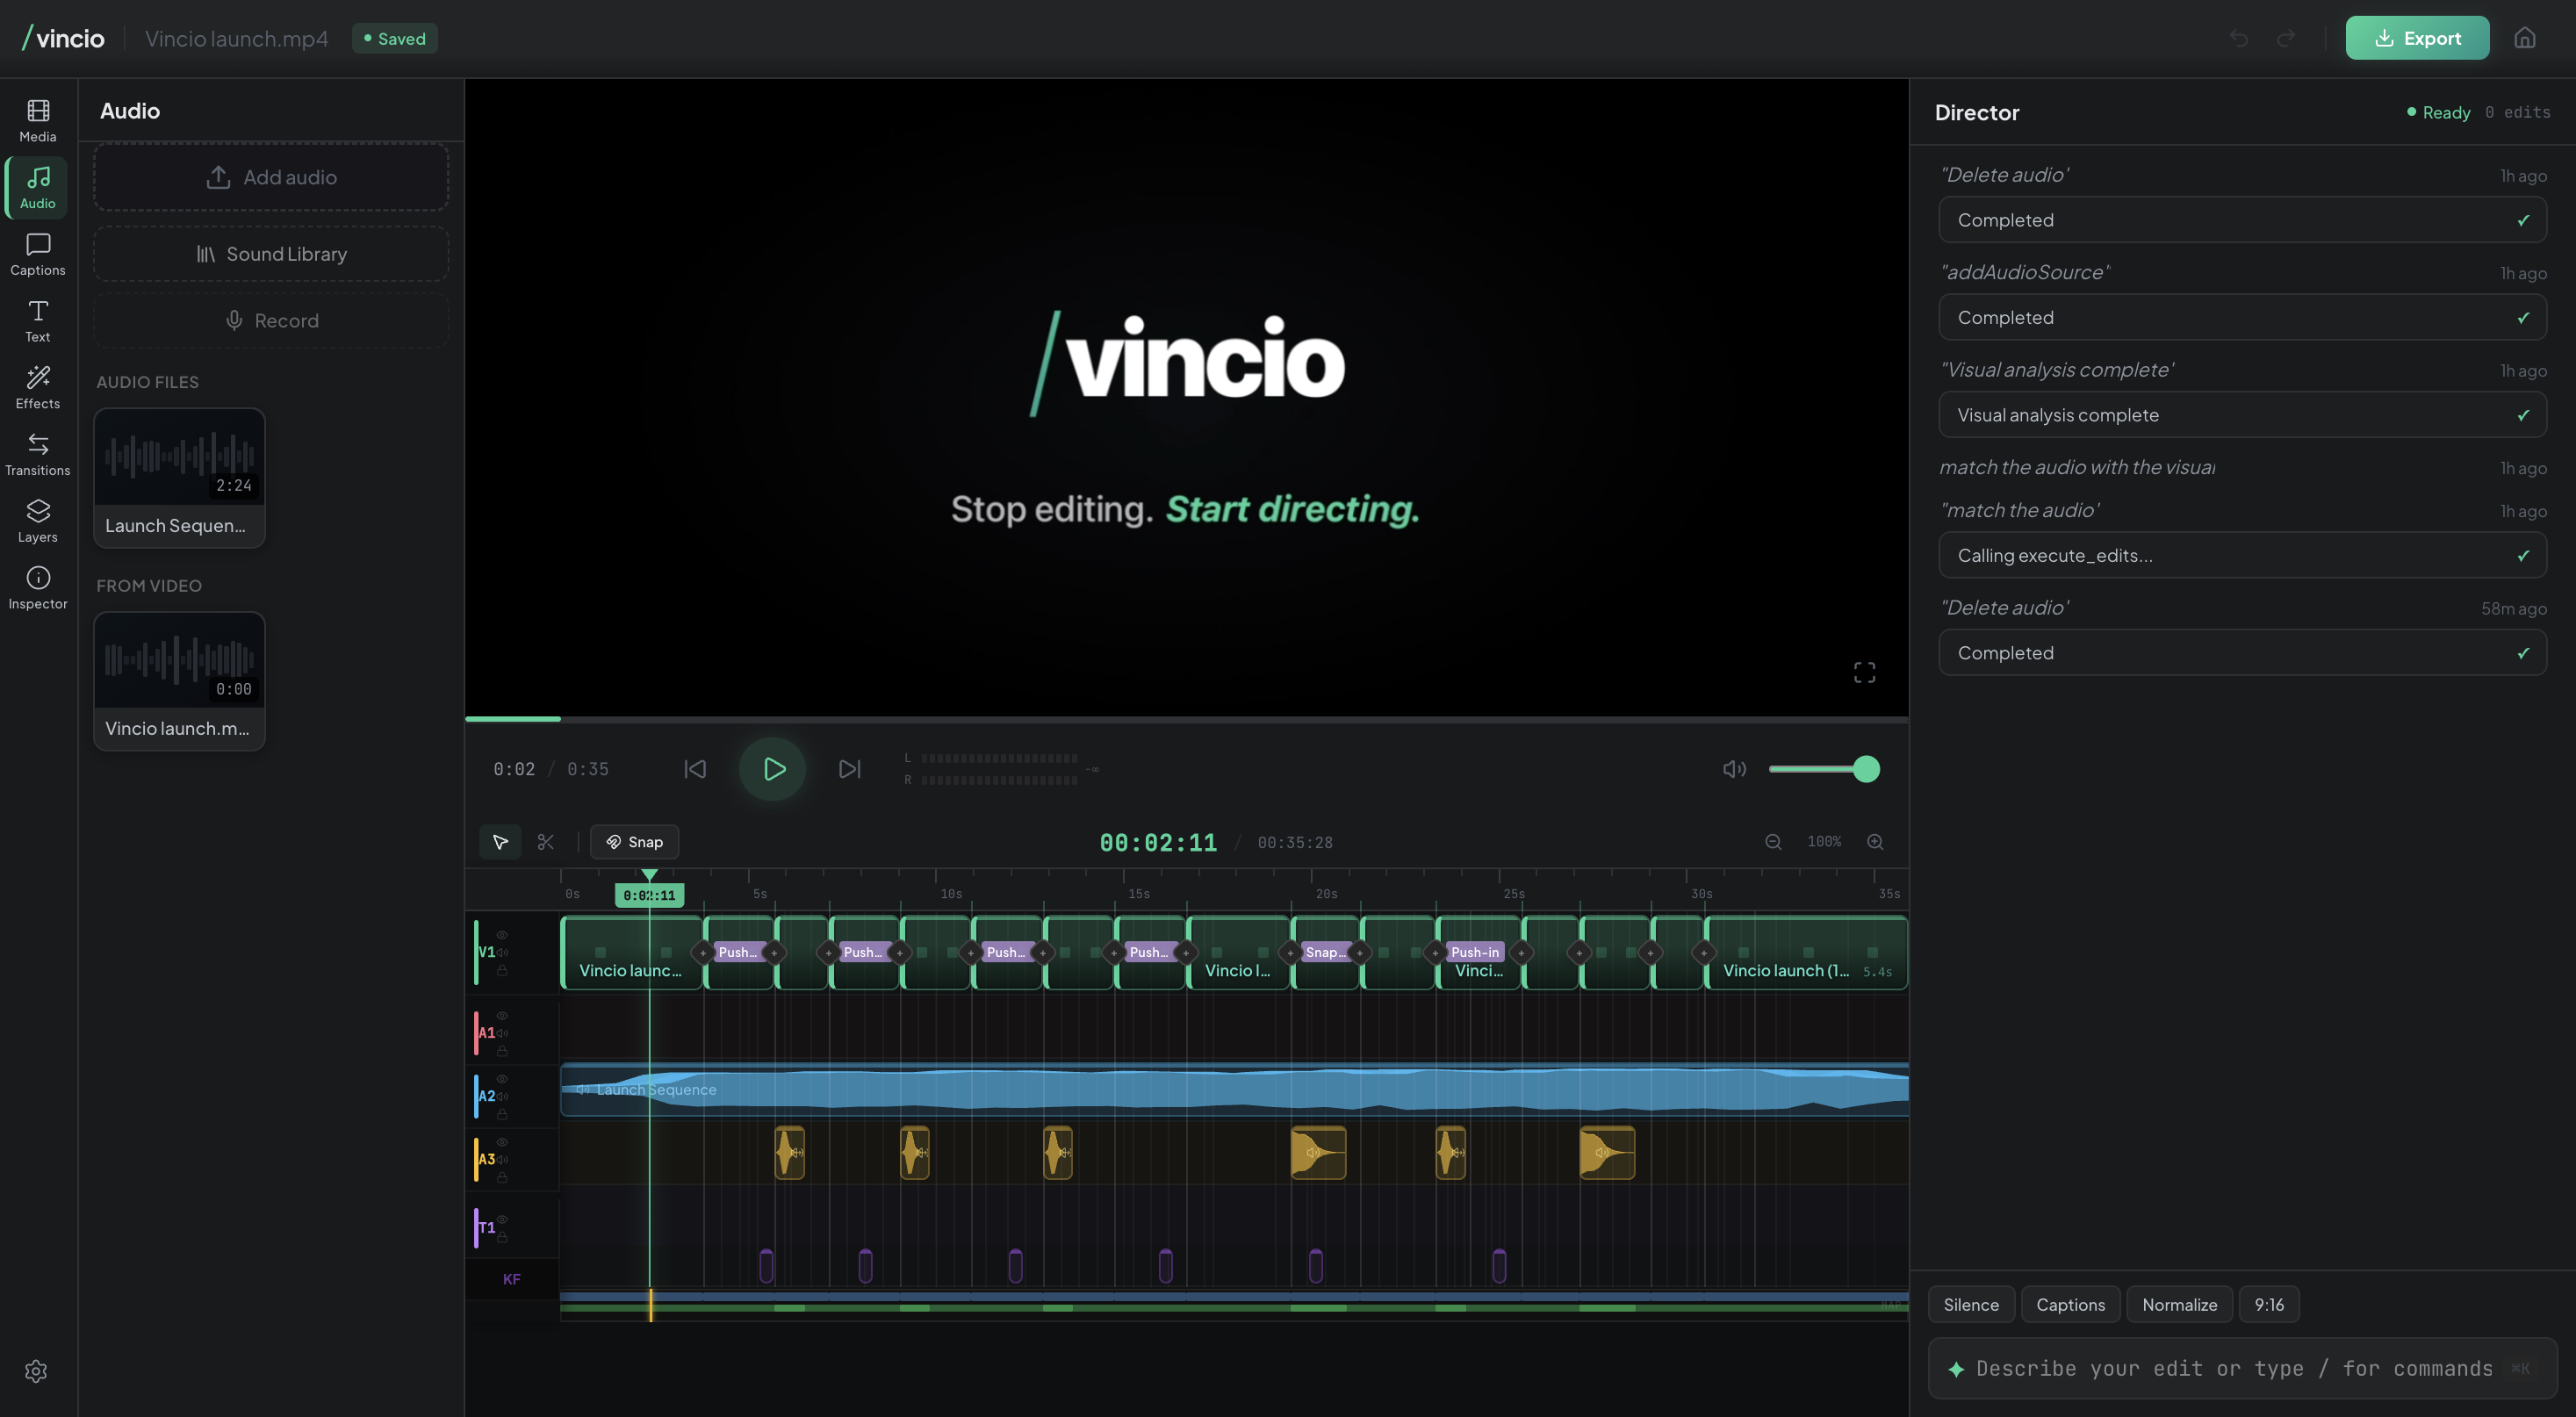Click transition plus diamond before first Push clip
The width and height of the screenshot is (2576, 1417).
pyautogui.click(x=703, y=953)
